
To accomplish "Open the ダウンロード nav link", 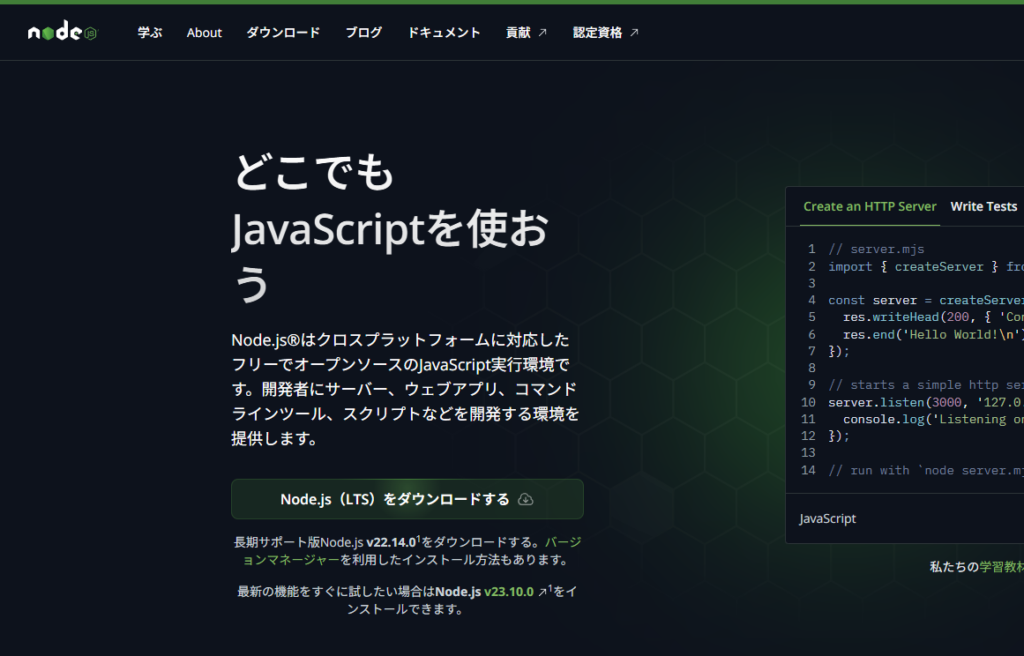I will [283, 33].
